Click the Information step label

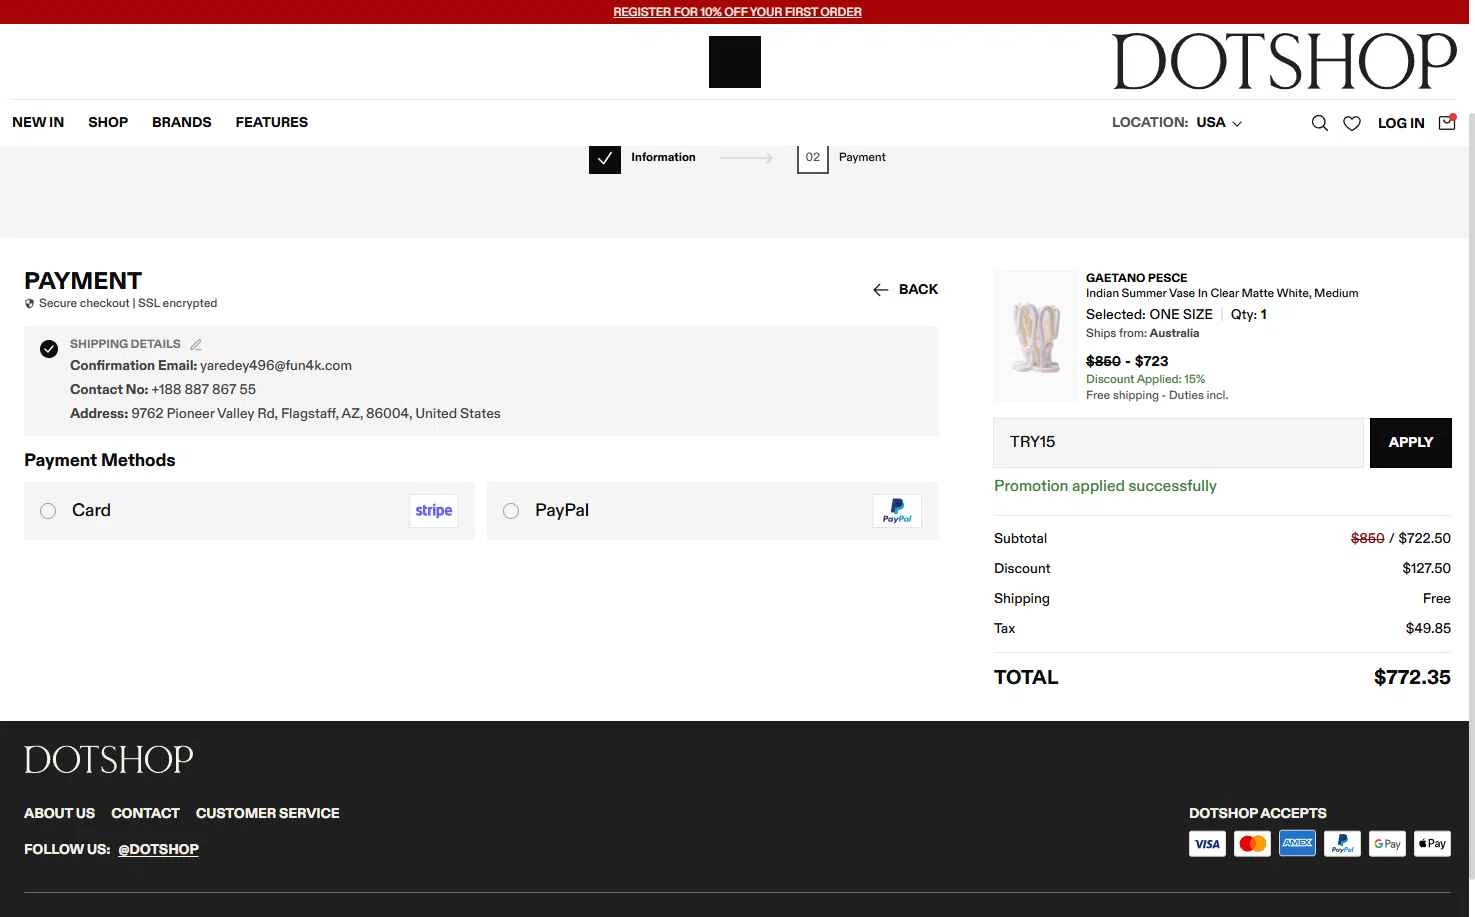(663, 157)
